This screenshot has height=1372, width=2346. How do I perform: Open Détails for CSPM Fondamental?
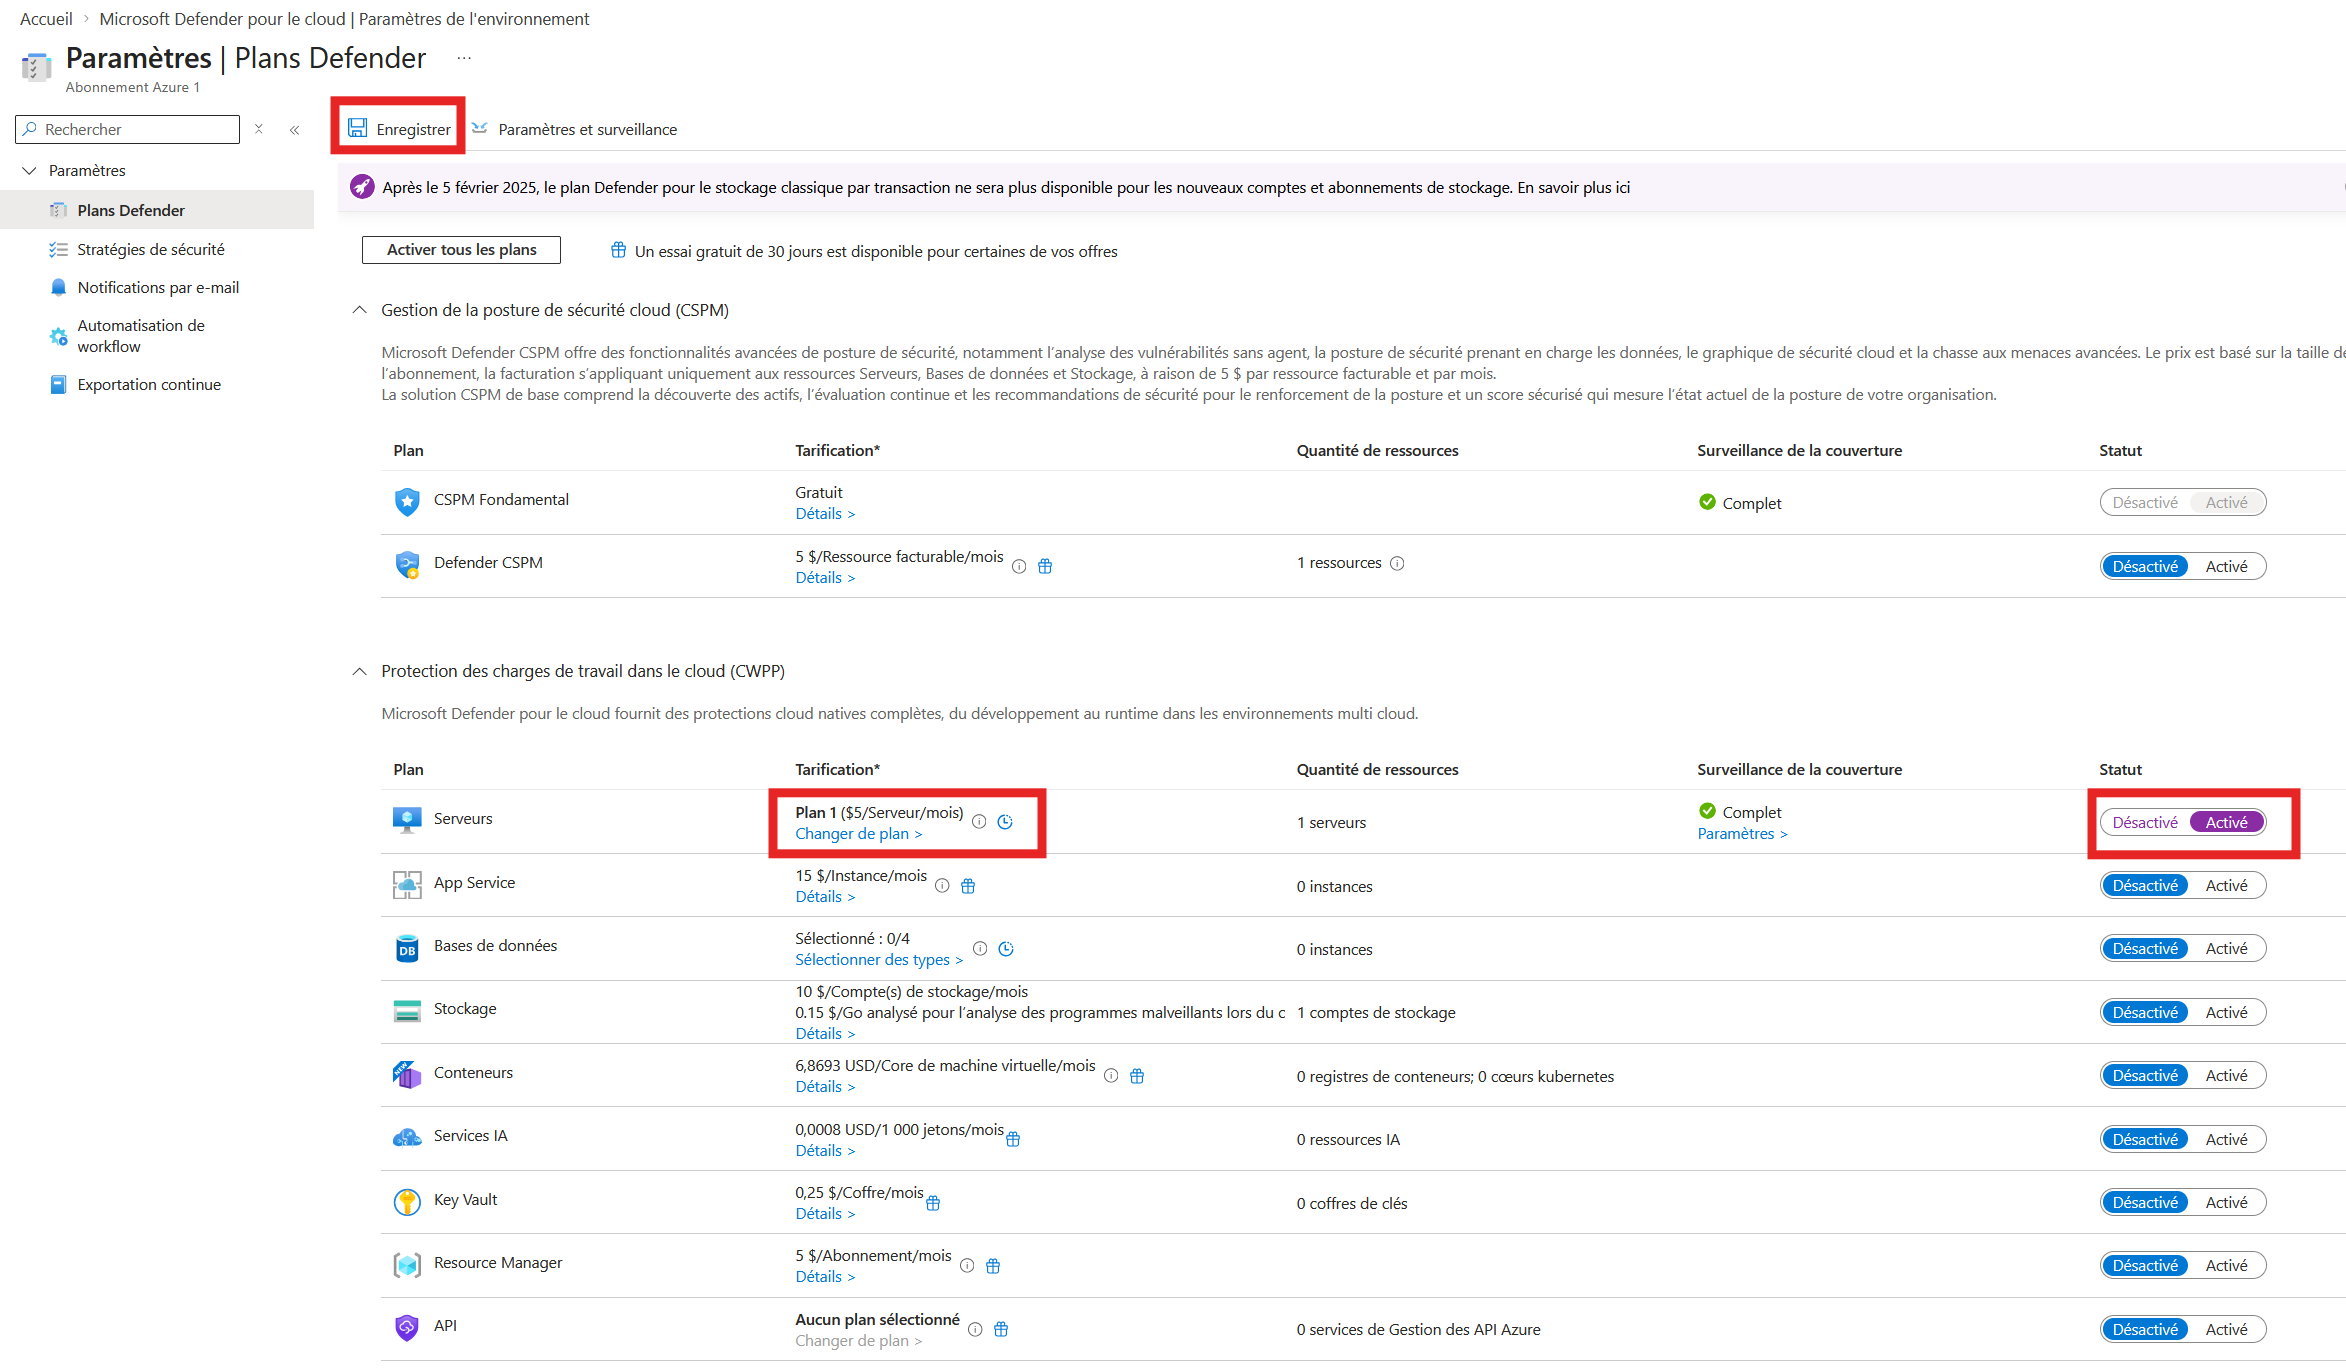tap(825, 513)
